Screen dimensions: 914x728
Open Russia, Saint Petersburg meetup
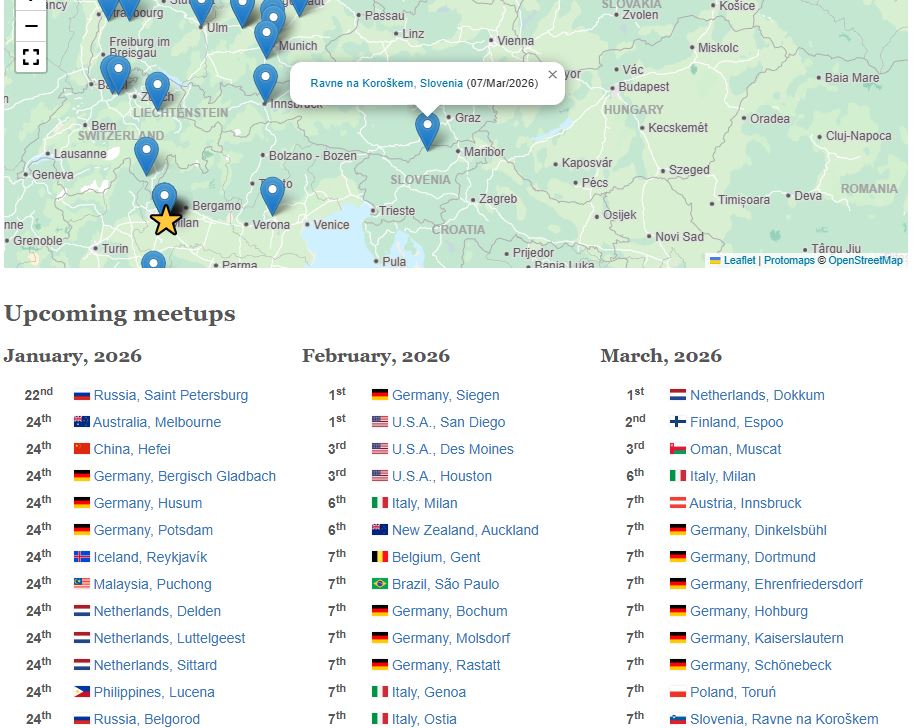(x=170, y=395)
